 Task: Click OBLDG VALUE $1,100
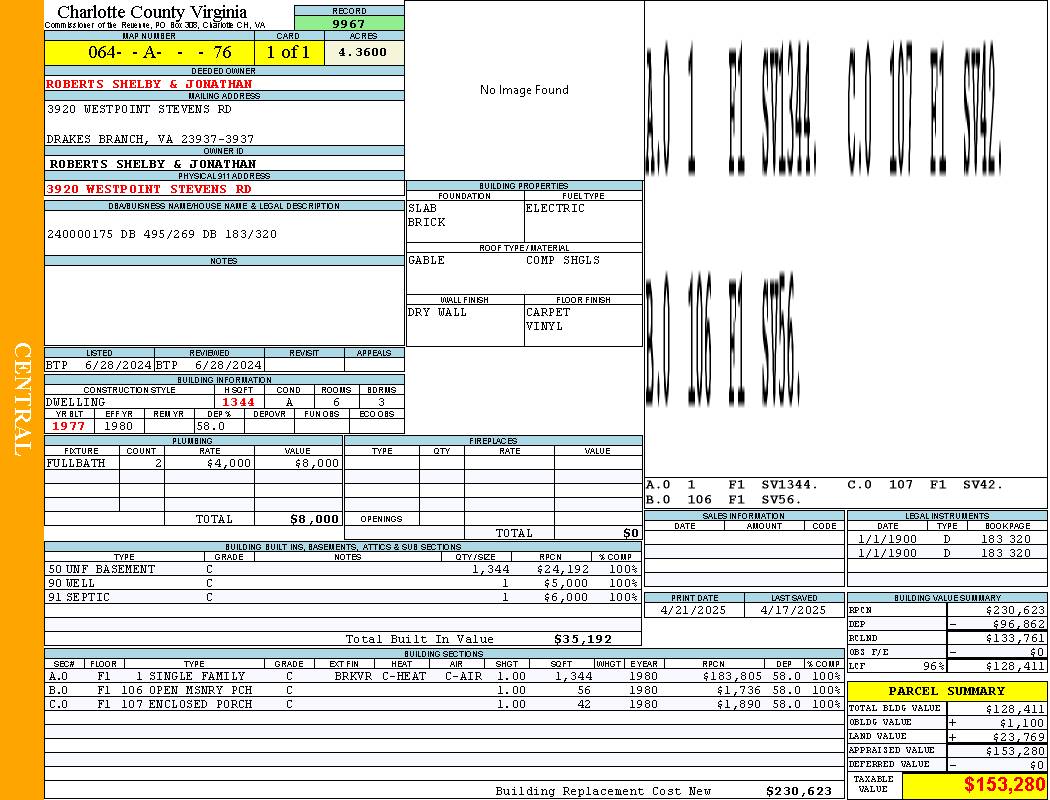(1022, 723)
